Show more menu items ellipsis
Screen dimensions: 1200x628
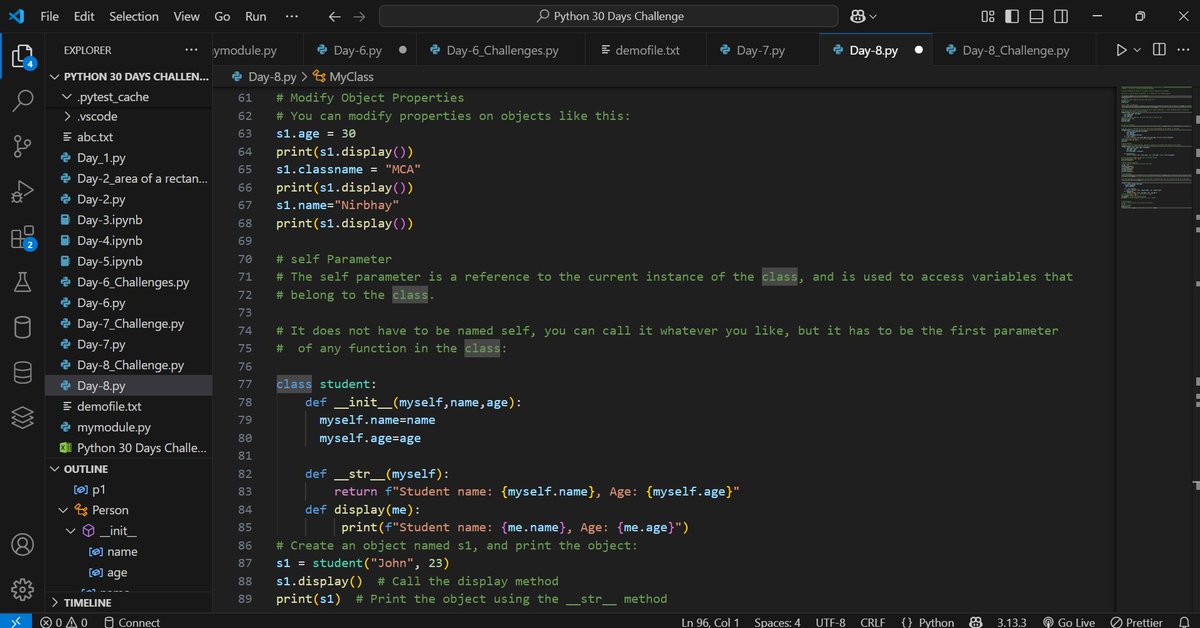tap(291, 16)
